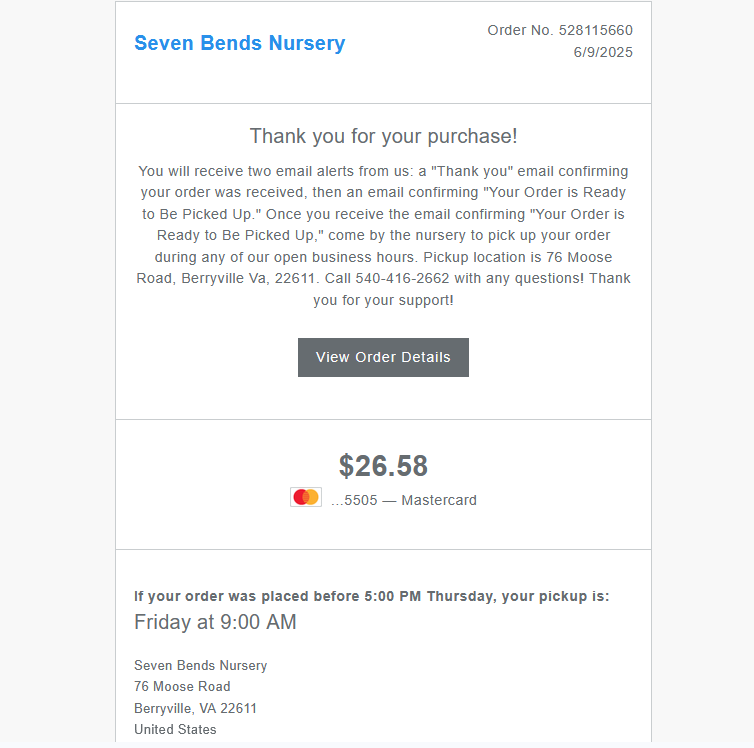The height and width of the screenshot is (748, 754).
Task: Click the '76 Moose Road' address line
Action: click(x=182, y=687)
